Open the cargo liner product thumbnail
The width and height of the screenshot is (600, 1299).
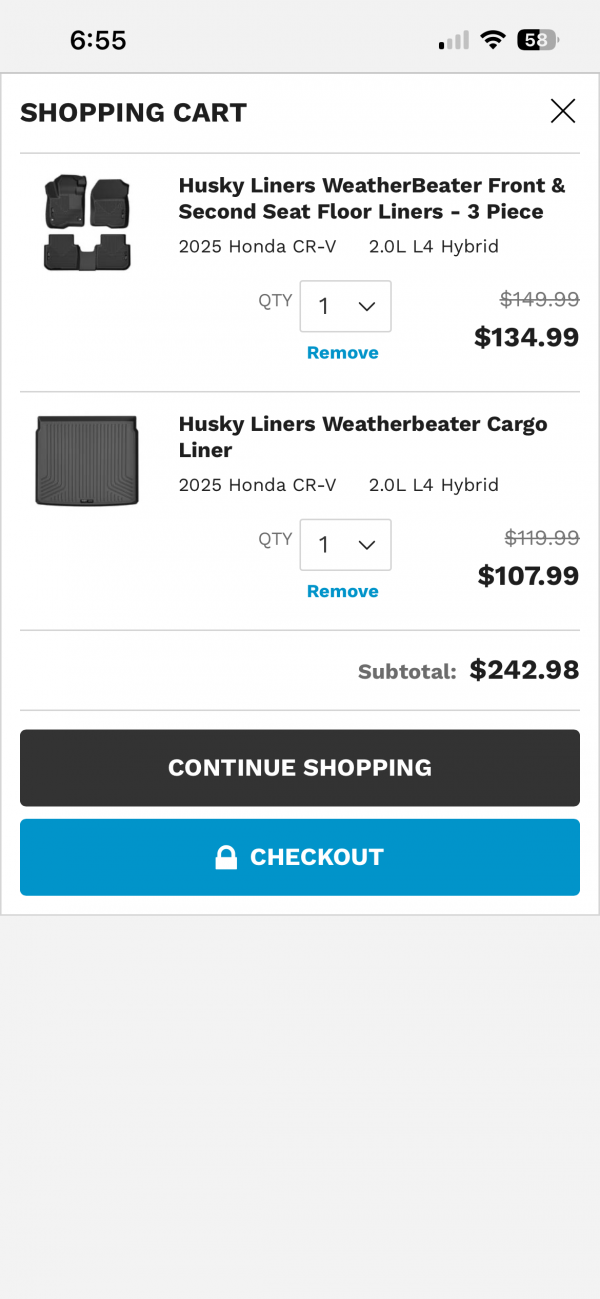tap(87, 461)
